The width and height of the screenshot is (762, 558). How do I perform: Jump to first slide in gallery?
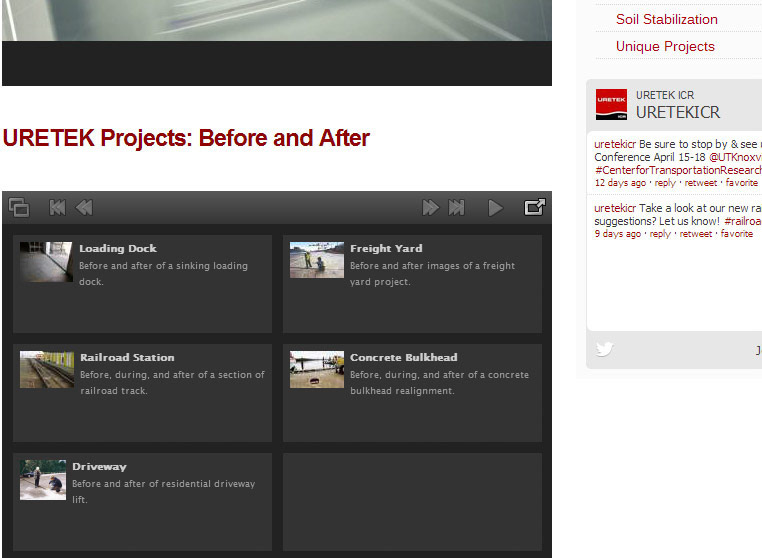pos(57,208)
